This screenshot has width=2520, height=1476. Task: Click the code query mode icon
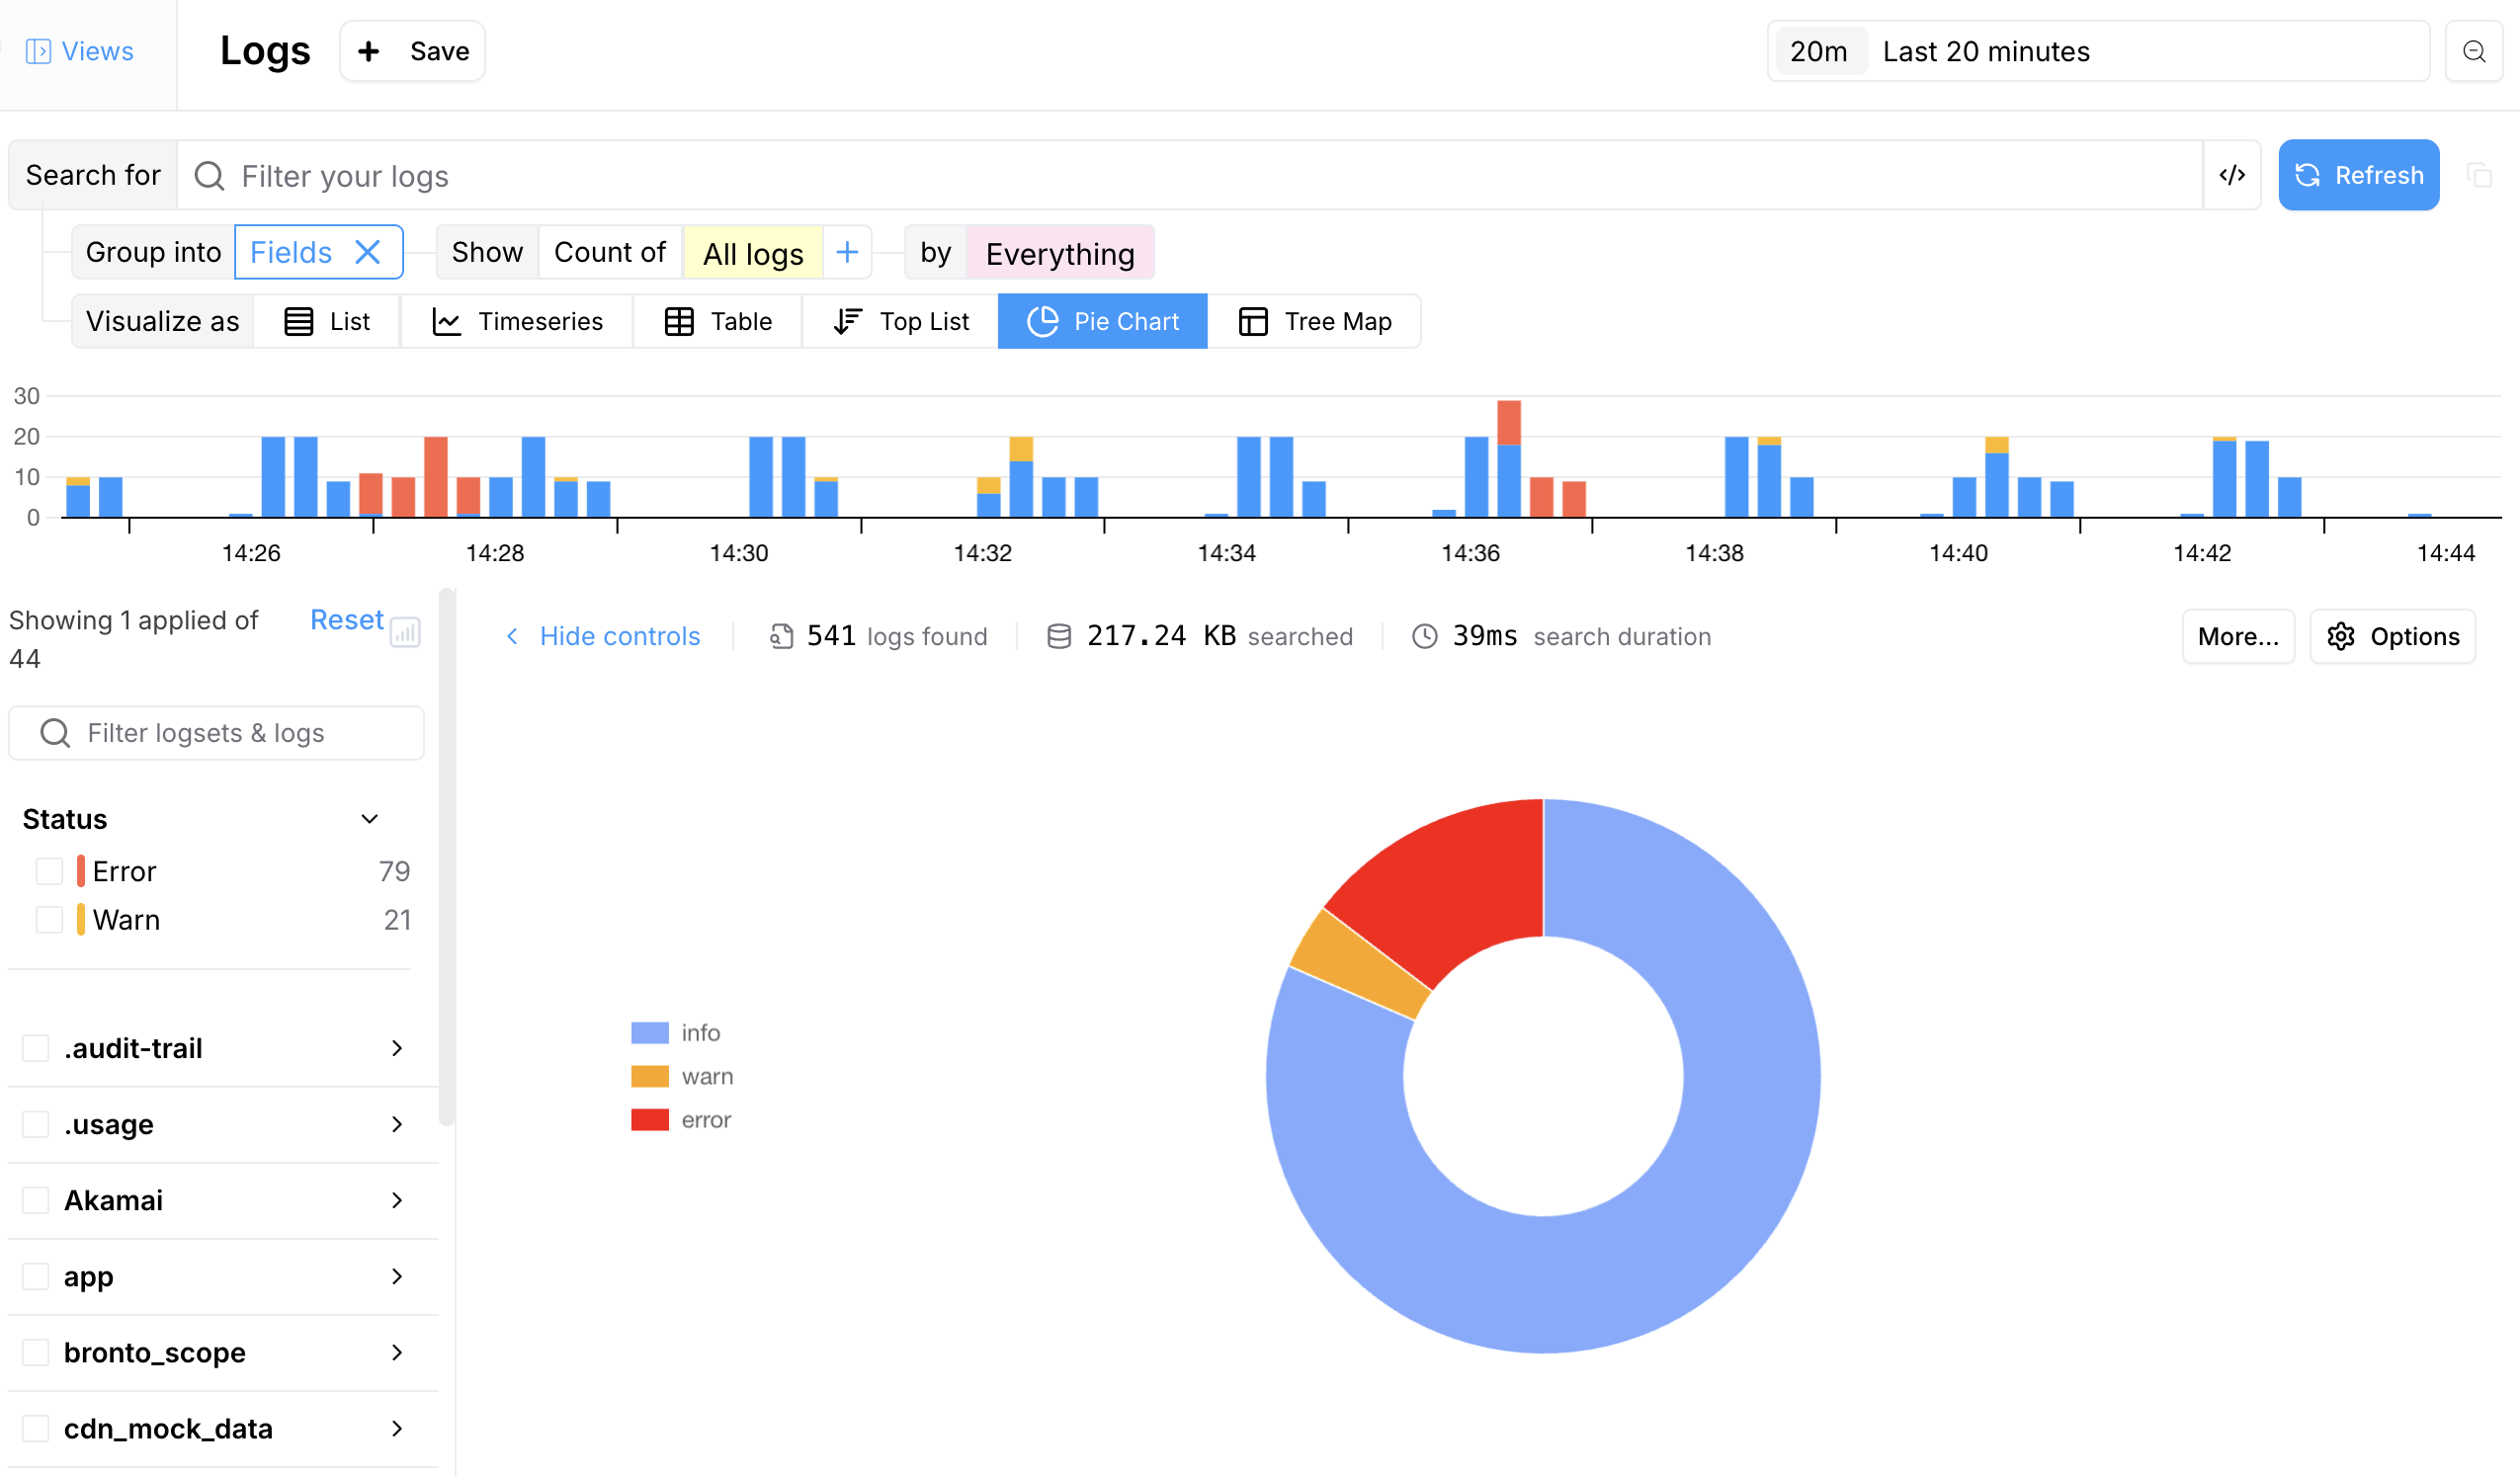click(x=2231, y=175)
